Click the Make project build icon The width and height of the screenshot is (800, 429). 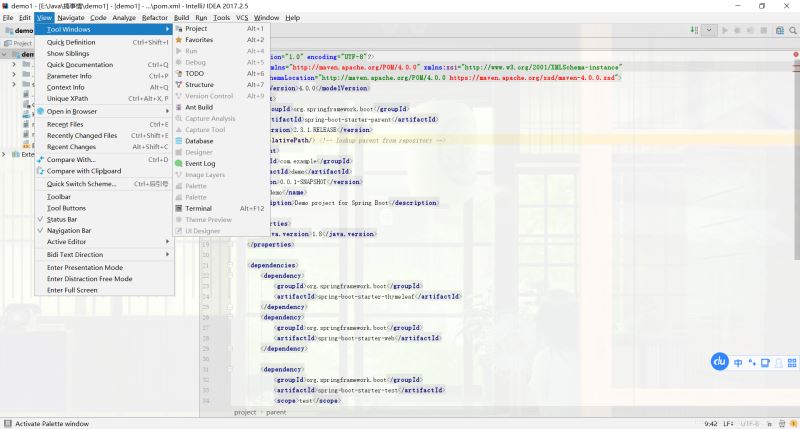point(694,31)
